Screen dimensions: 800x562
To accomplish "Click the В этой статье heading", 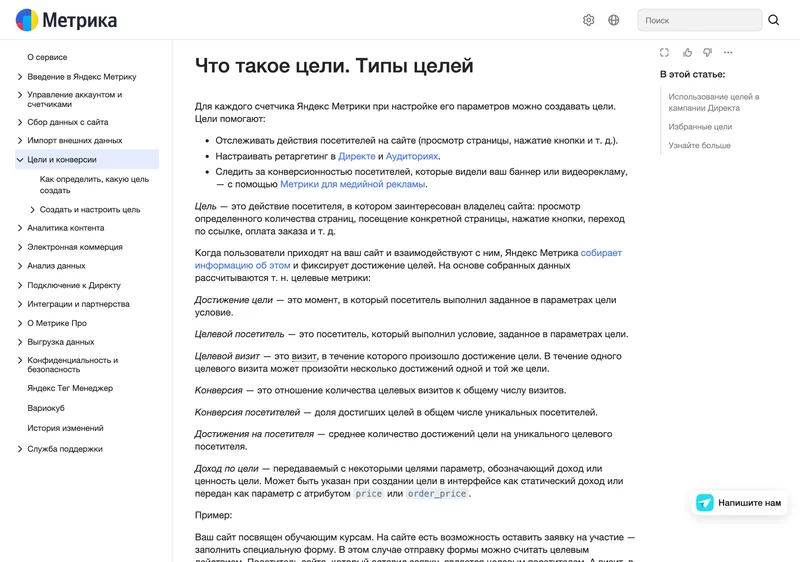I will (x=692, y=74).
